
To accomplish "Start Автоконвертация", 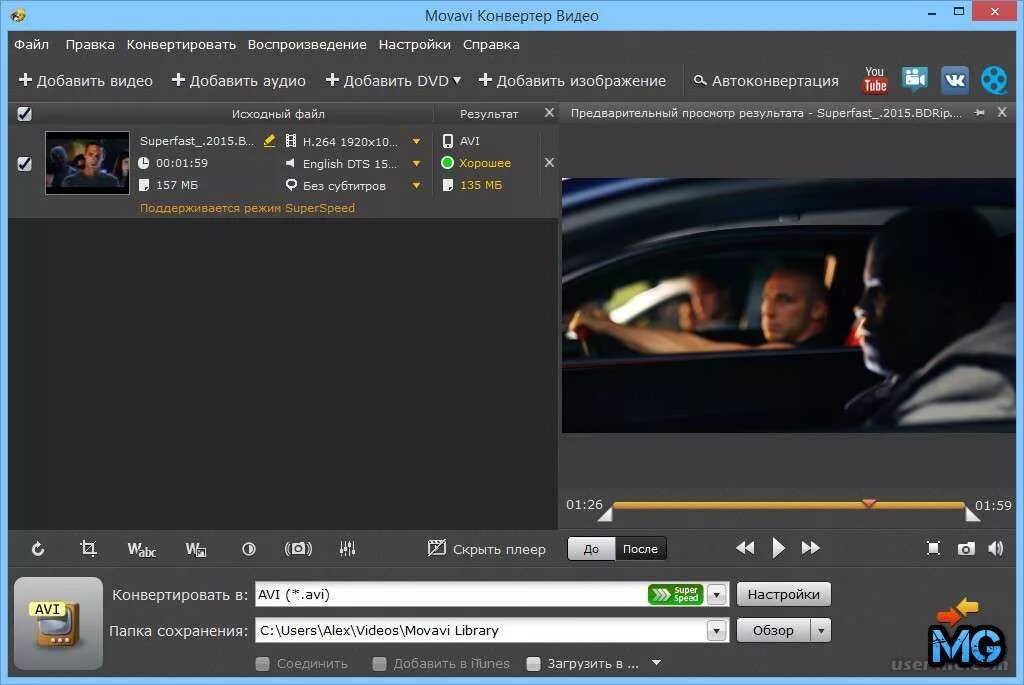I will (765, 80).
